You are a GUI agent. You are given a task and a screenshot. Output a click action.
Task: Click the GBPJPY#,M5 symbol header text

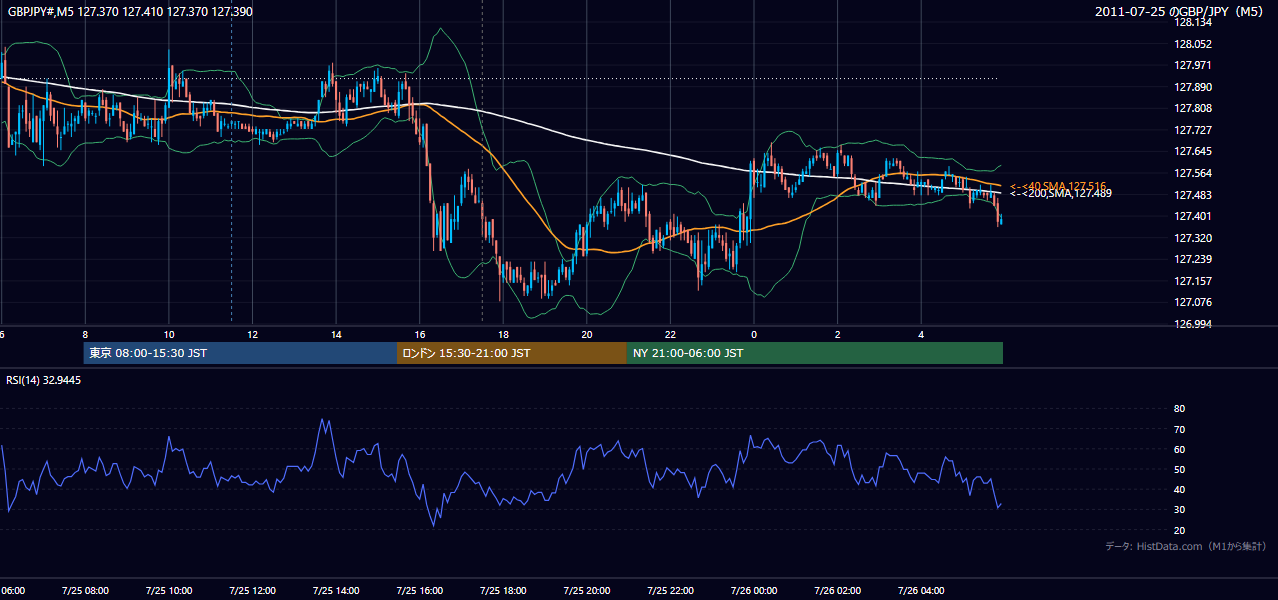pyautogui.click(x=130, y=12)
